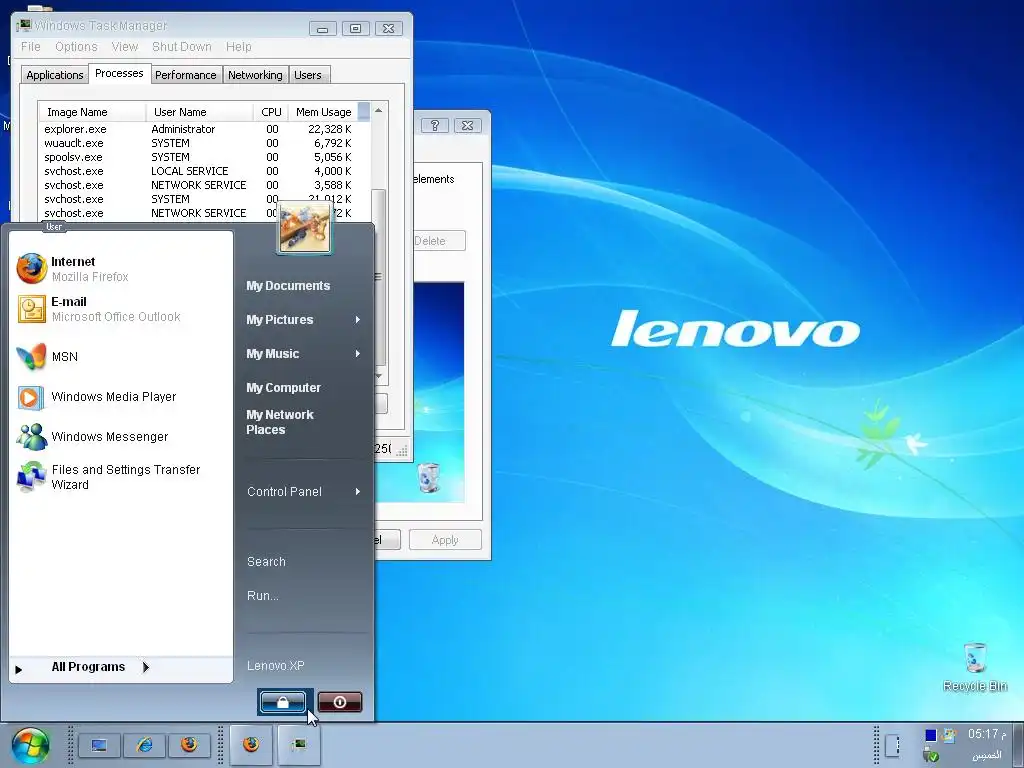Click the Apply button in dialog

tap(445, 540)
